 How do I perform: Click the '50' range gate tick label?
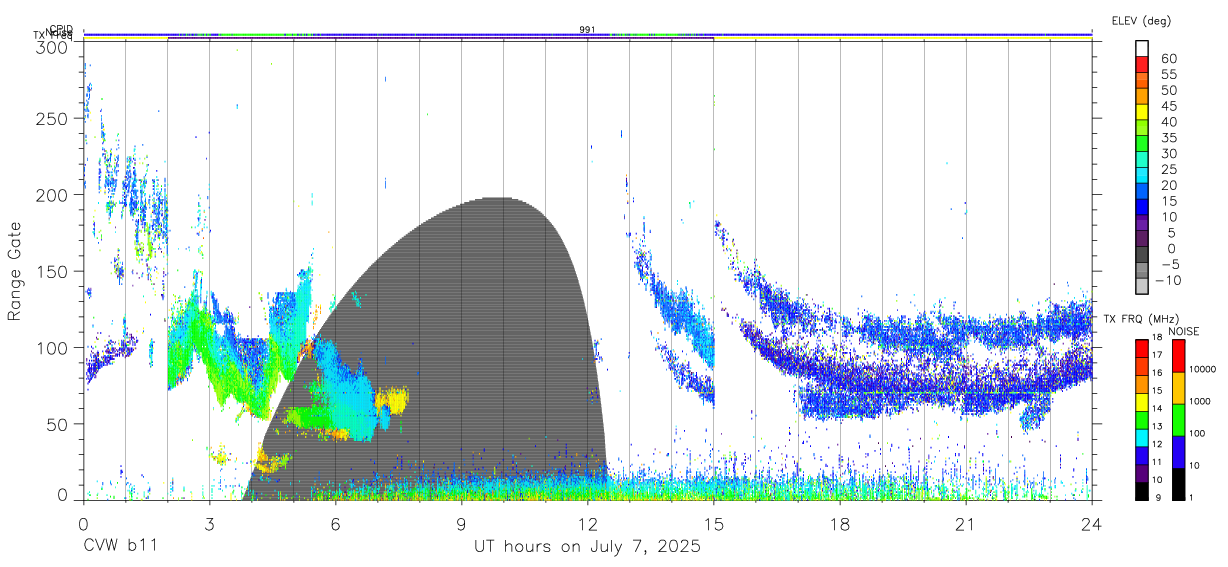[58, 424]
